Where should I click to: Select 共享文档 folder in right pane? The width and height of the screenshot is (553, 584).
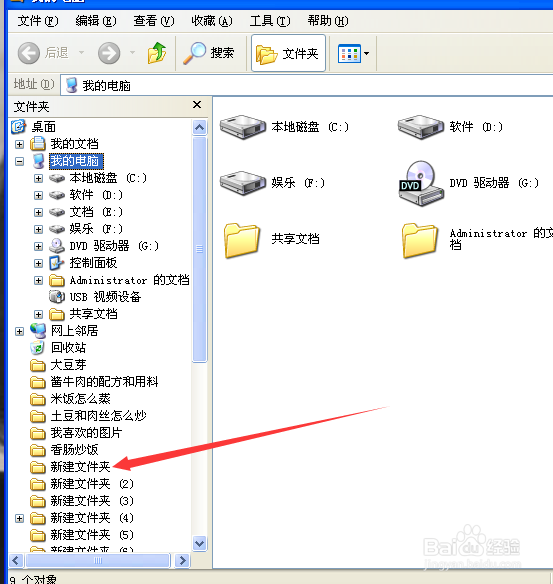coord(271,240)
